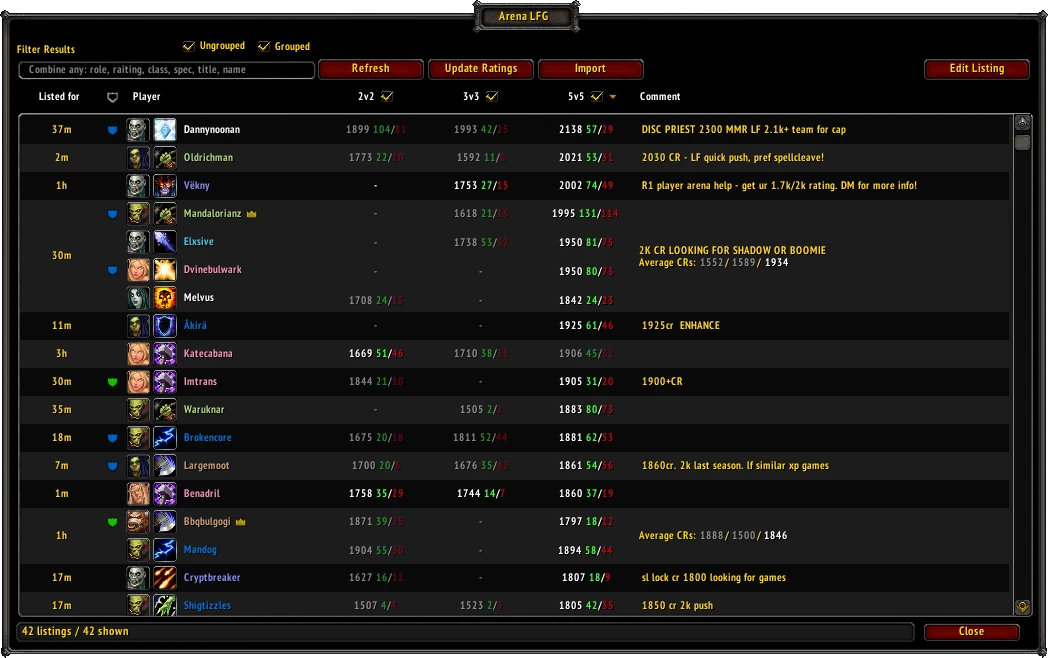This screenshot has height=658, width=1048.
Task: Click Vëkny's demon spec icon
Action: pyautogui.click(x=165, y=186)
